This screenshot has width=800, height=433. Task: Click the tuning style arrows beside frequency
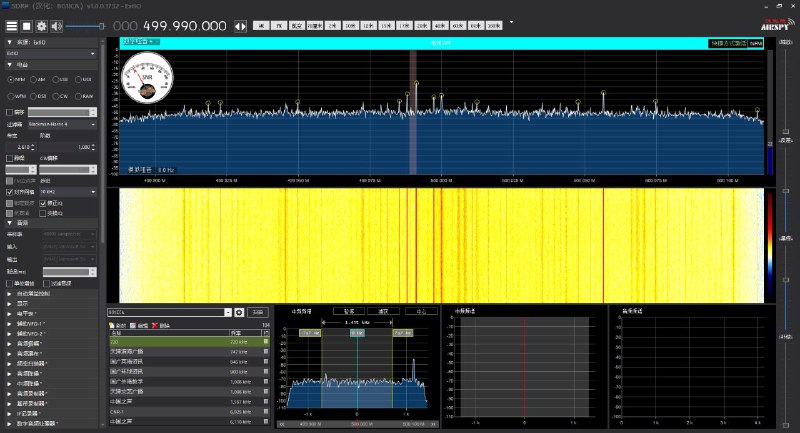tap(240, 26)
